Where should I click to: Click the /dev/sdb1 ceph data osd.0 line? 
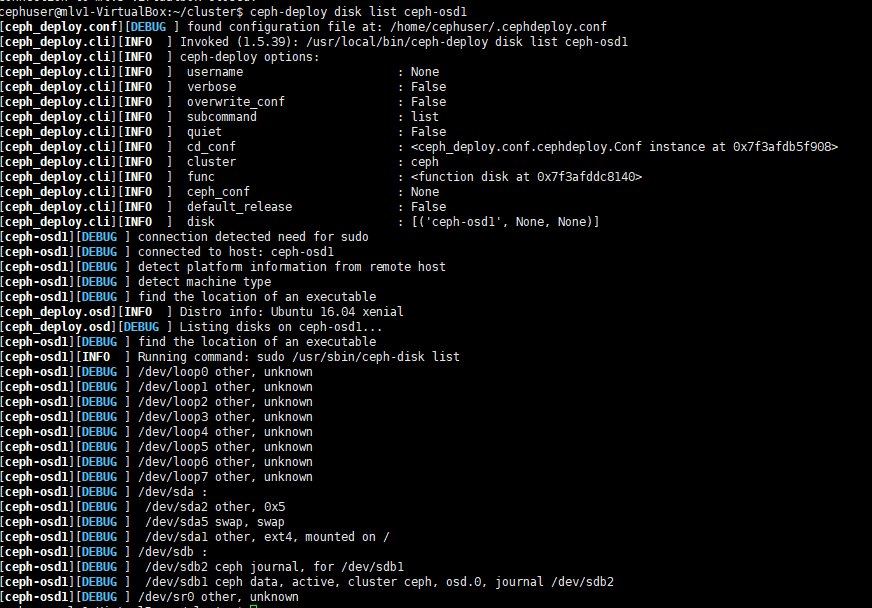[379, 582]
